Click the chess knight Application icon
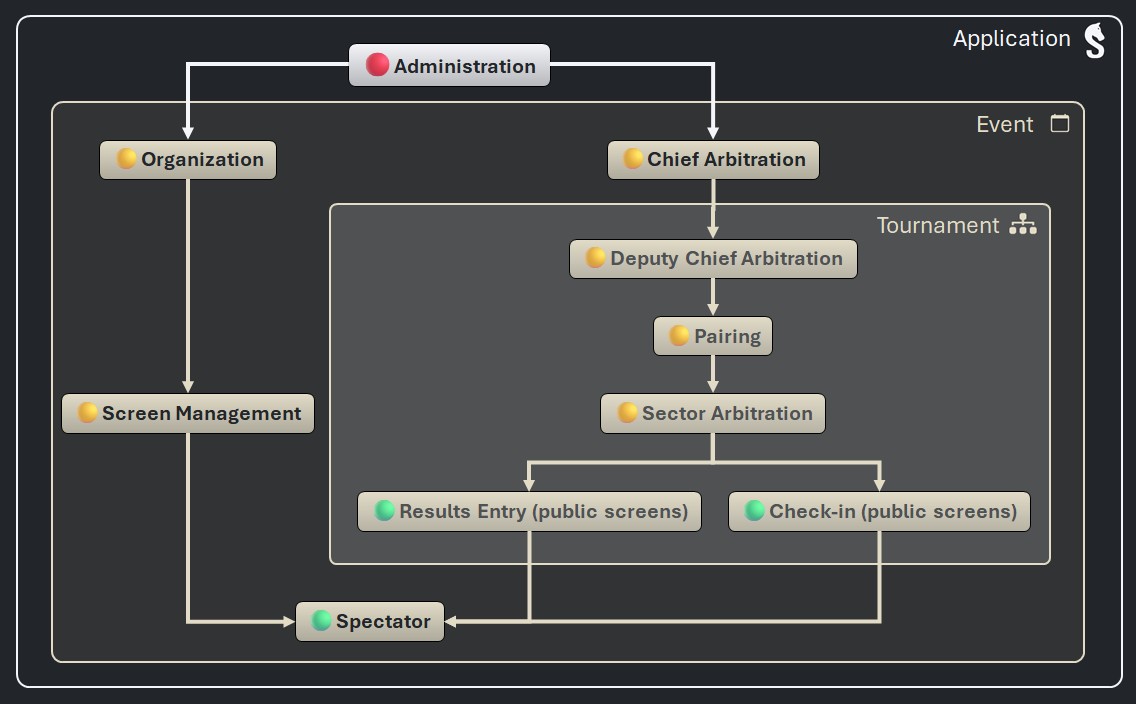 (x=1095, y=41)
